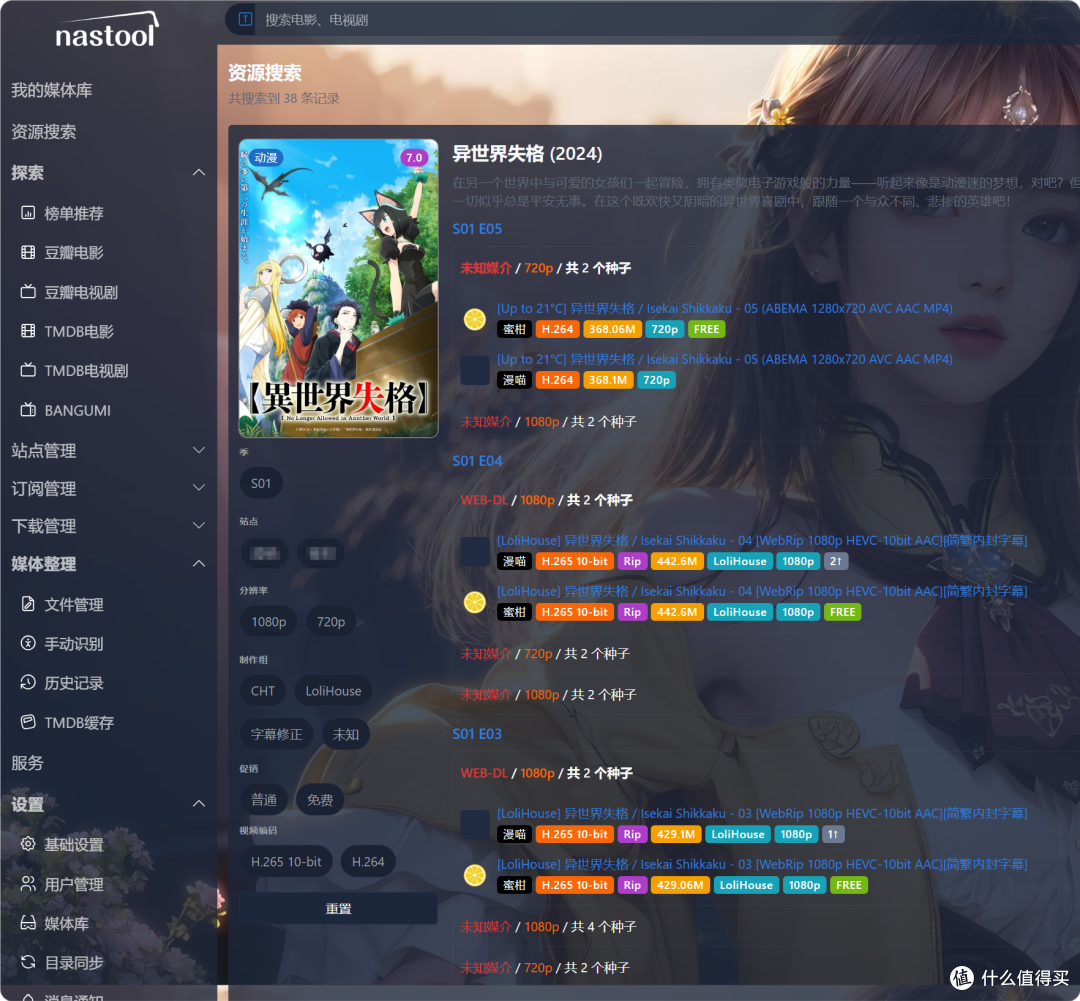Click the 历史记录 history icon

(x=27, y=683)
